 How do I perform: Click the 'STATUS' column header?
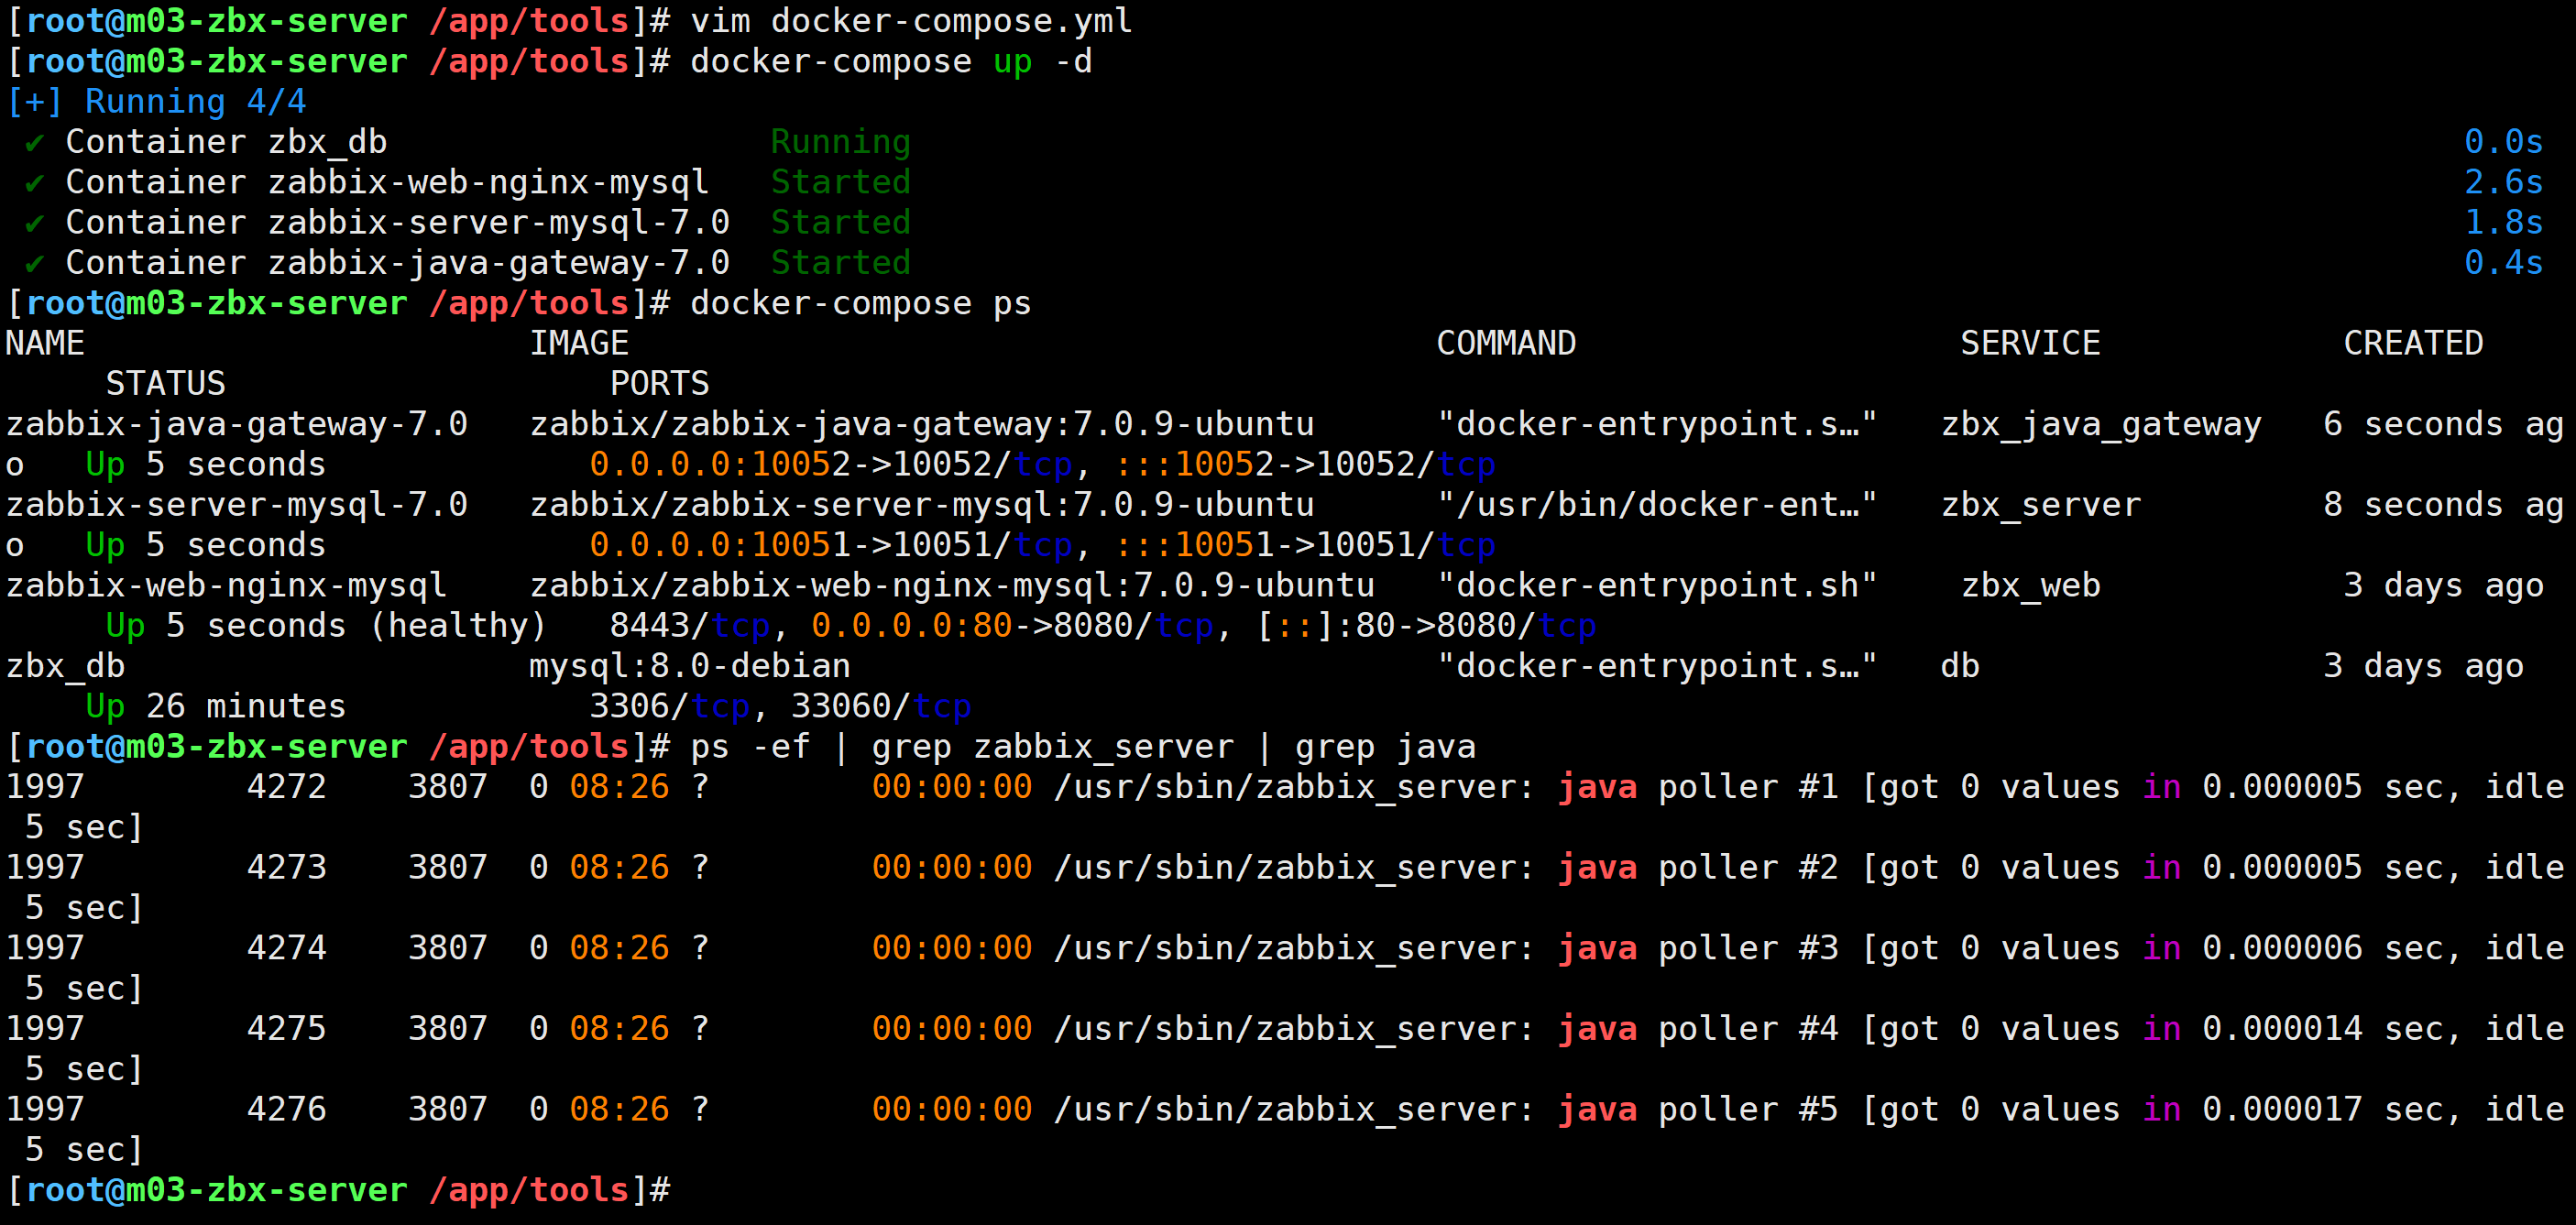[166, 384]
